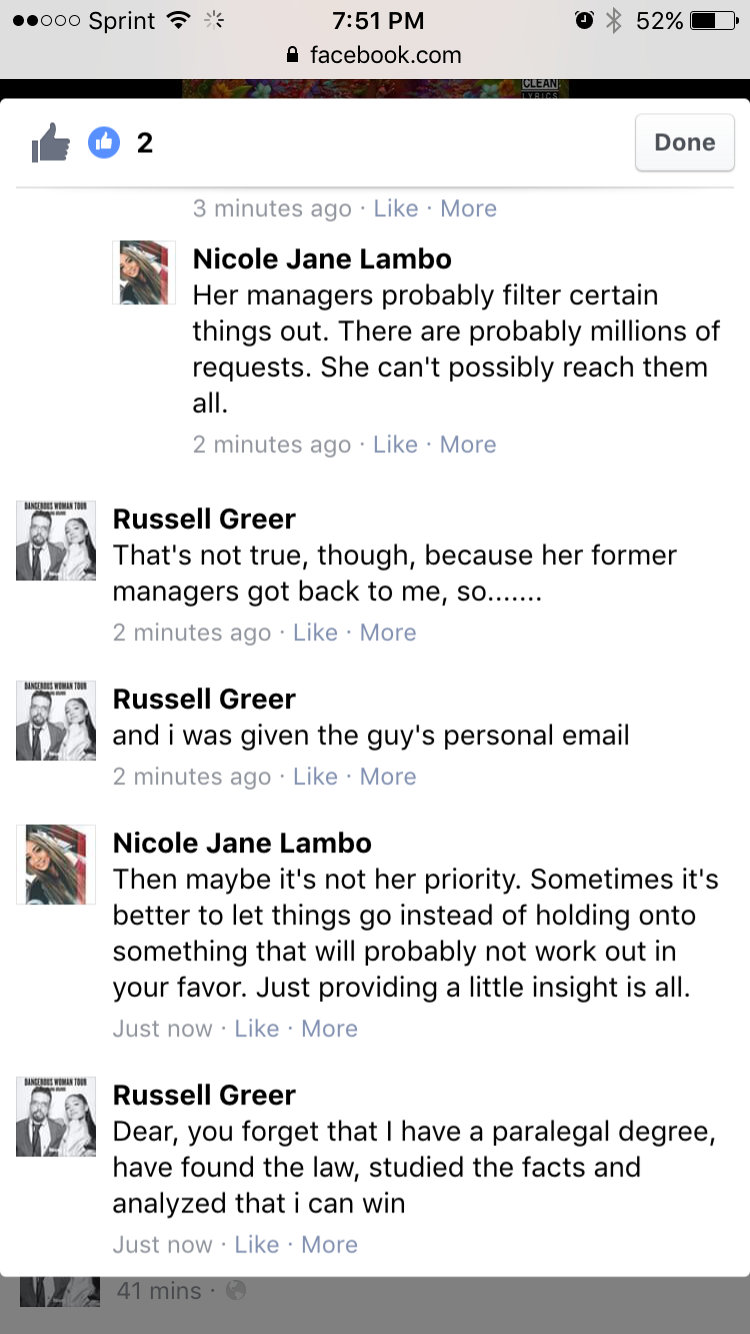Screen dimensions: 750x1334
Task: Tap the globe privacy icon beside 41 mins
Action: pyautogui.click(x=236, y=1291)
